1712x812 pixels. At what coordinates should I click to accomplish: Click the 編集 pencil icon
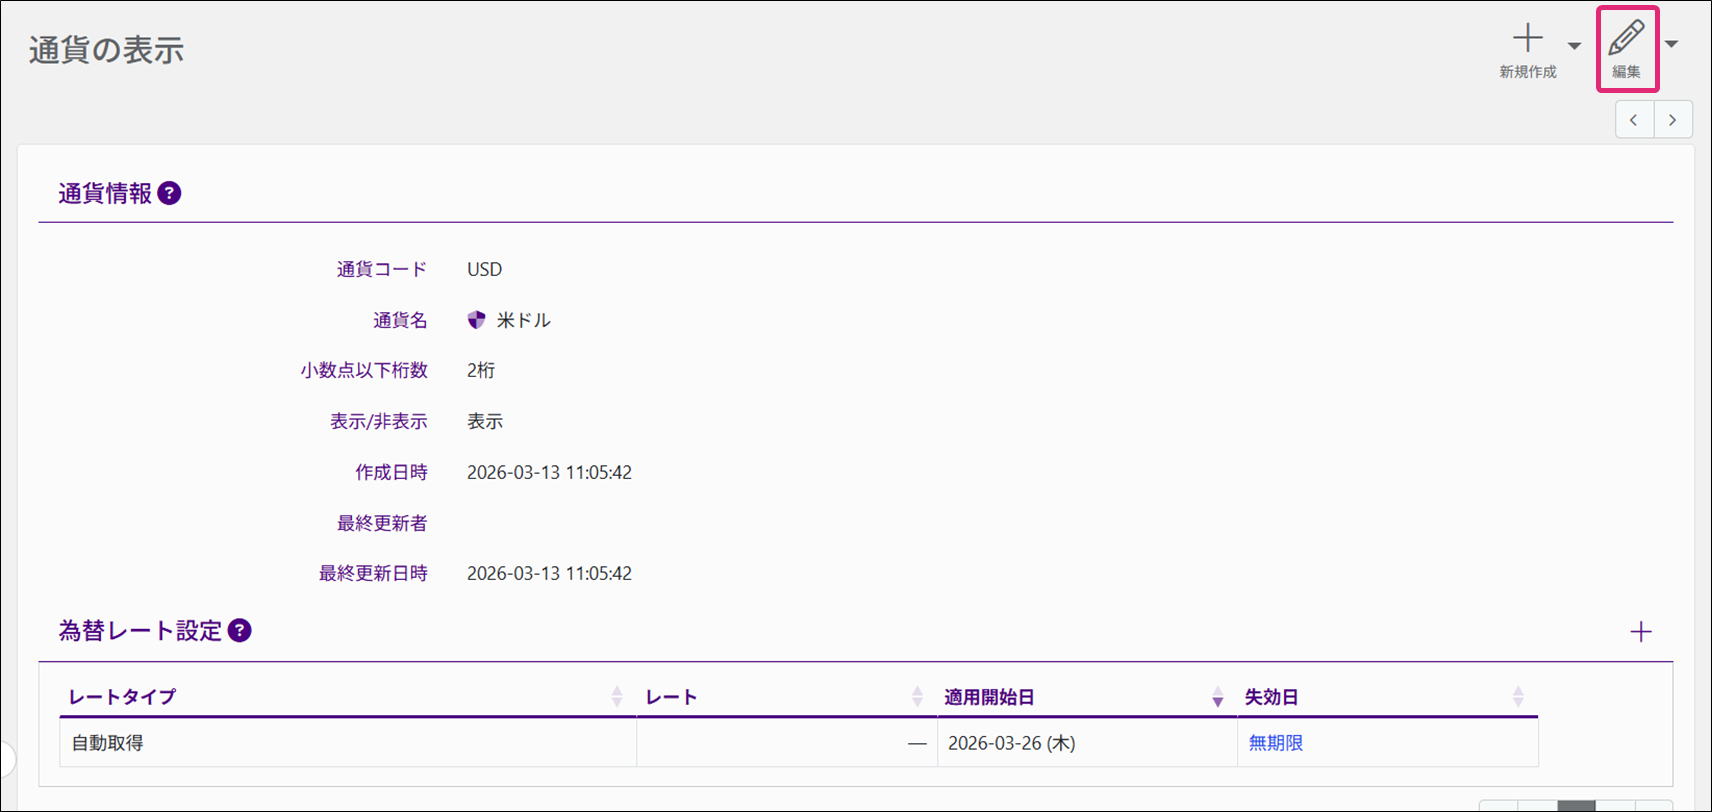click(1626, 40)
